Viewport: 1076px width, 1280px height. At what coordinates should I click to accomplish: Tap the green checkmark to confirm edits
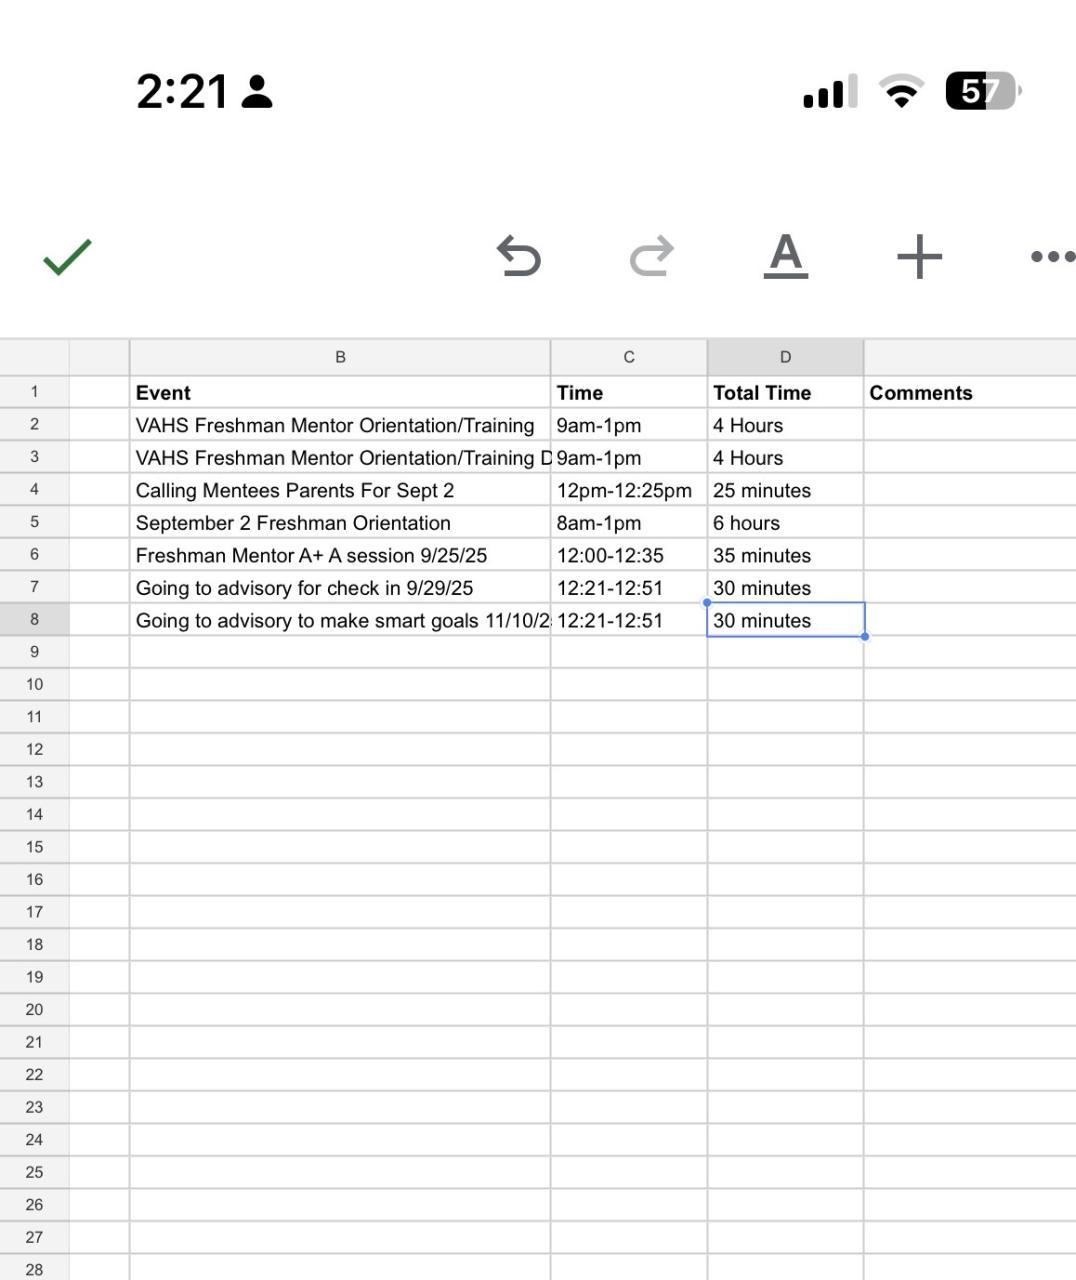pyautogui.click(x=67, y=257)
